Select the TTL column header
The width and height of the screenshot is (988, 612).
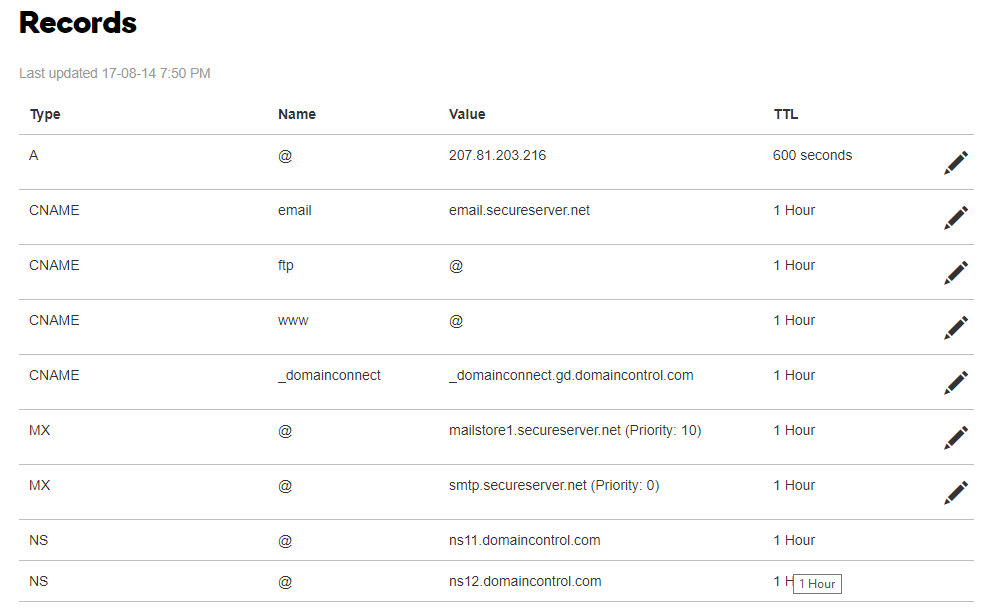point(785,114)
